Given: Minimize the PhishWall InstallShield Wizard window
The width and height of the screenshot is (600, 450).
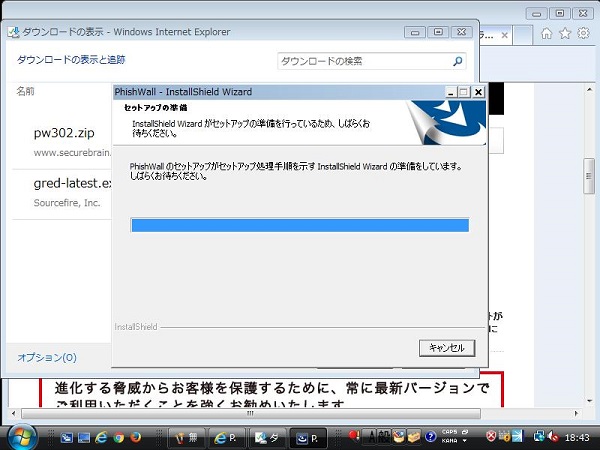Looking at the screenshot, I should click(451, 92).
